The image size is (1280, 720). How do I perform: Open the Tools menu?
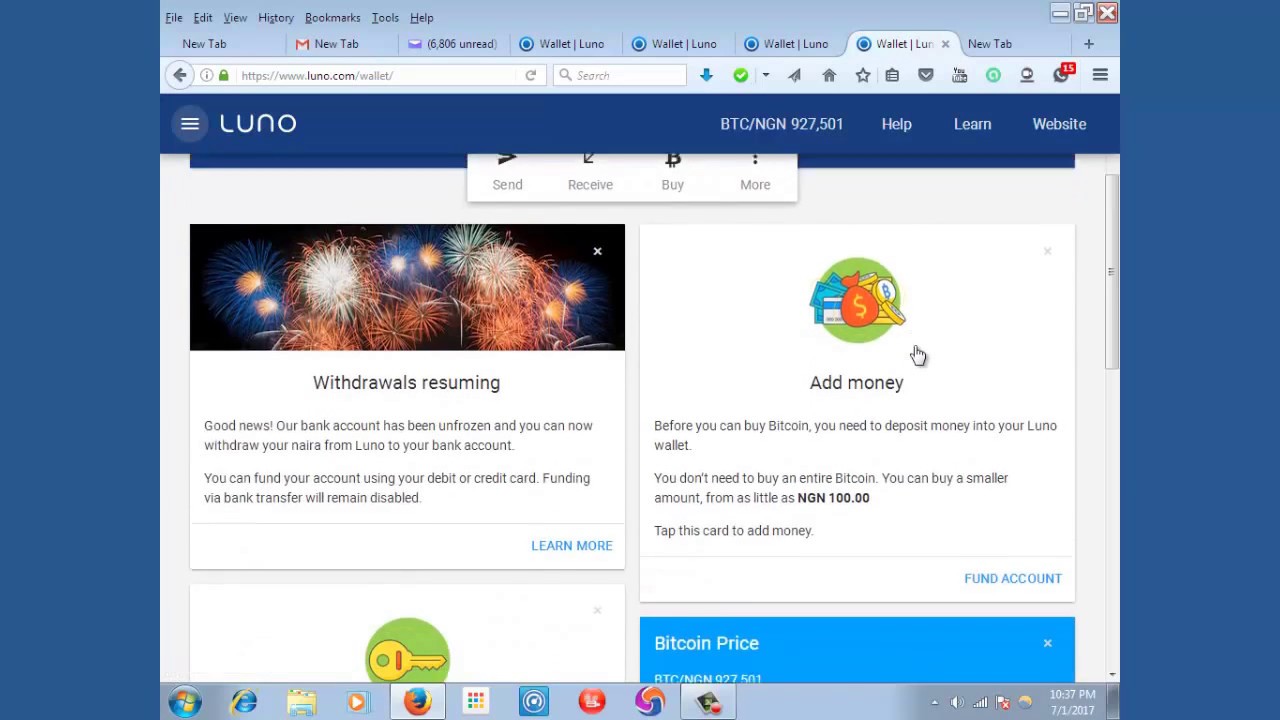coord(385,18)
